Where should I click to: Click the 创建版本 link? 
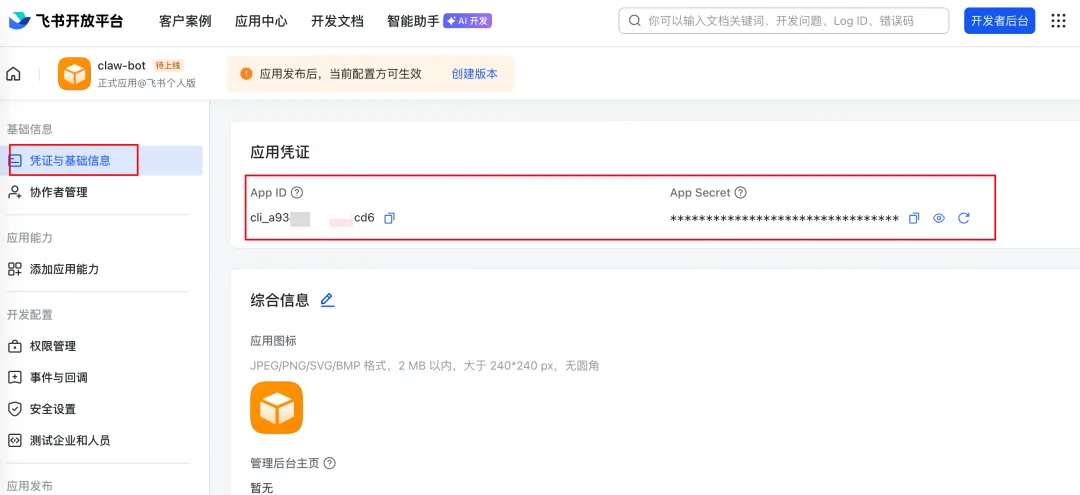[475, 74]
